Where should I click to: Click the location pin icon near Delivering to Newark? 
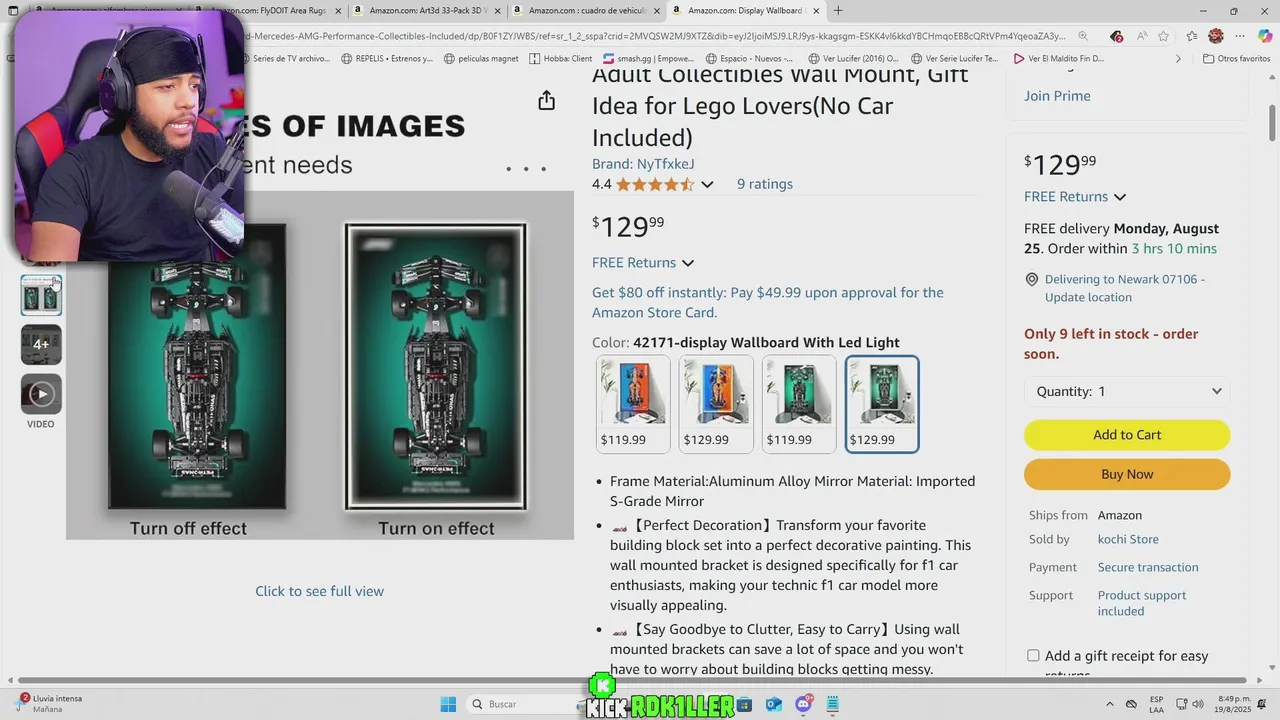[1032, 280]
